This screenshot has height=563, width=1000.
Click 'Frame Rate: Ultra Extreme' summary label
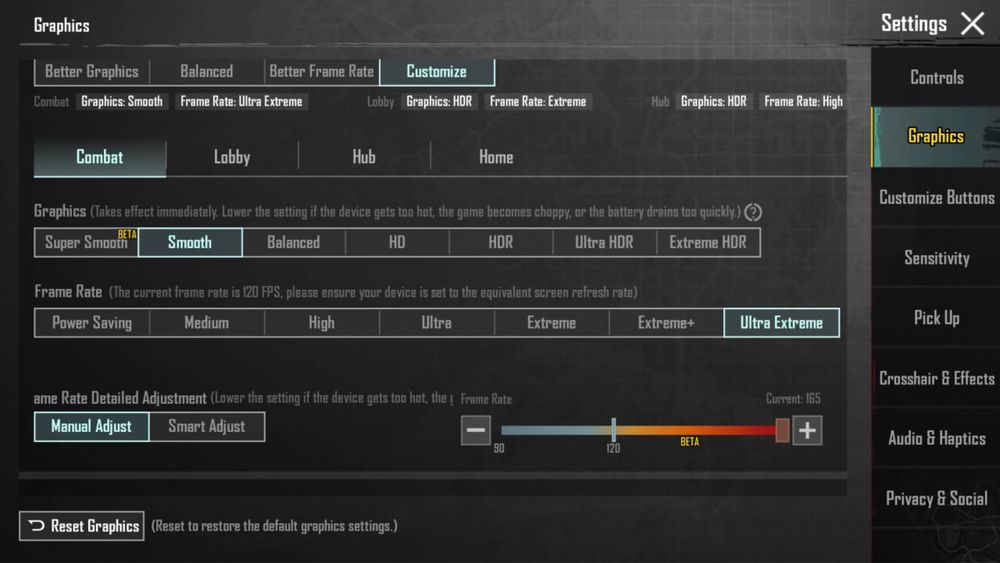241,101
